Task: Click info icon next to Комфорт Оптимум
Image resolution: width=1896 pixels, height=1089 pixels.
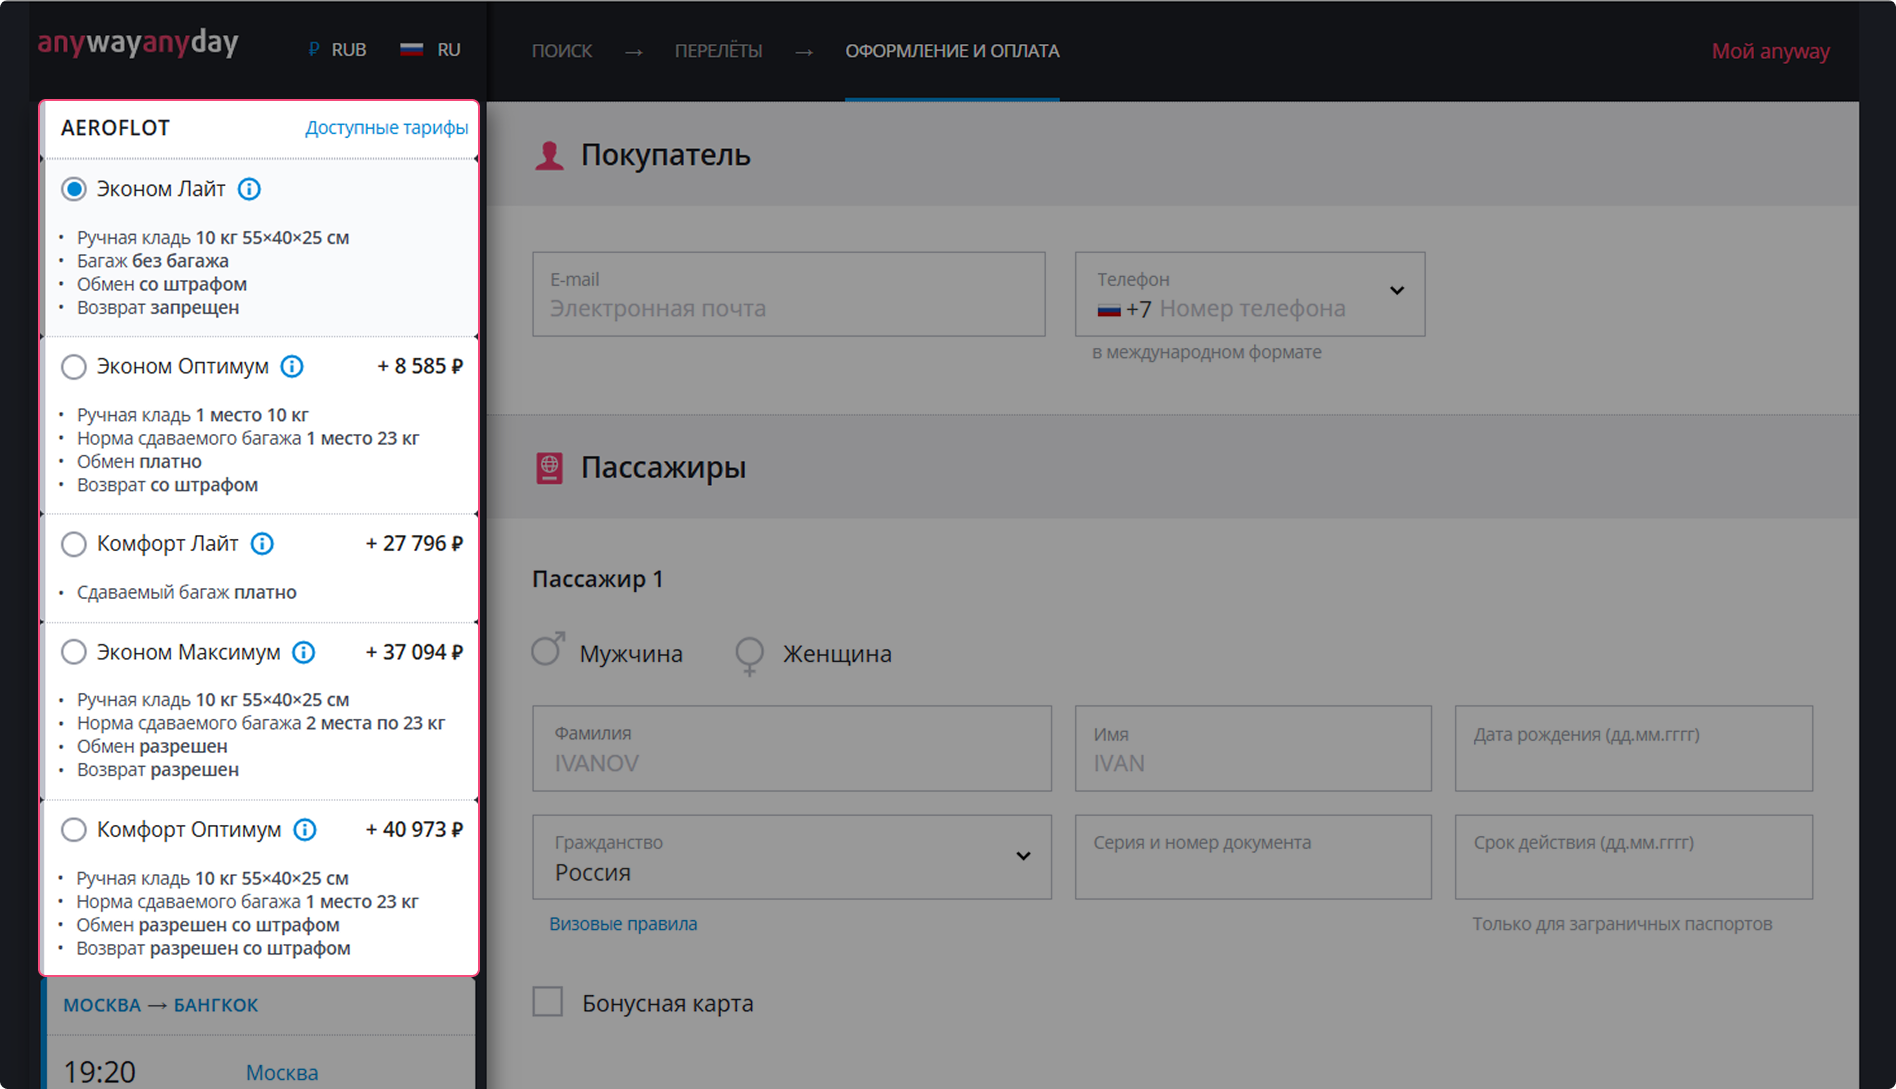Action: pyautogui.click(x=305, y=830)
